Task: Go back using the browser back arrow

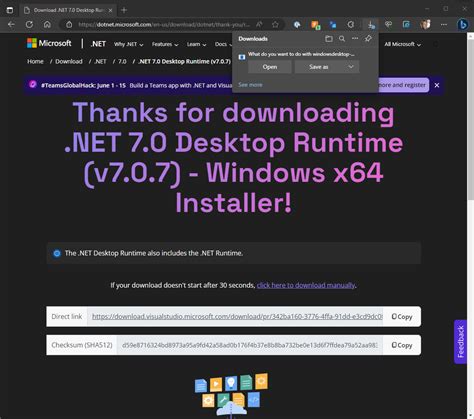Action: [11, 24]
